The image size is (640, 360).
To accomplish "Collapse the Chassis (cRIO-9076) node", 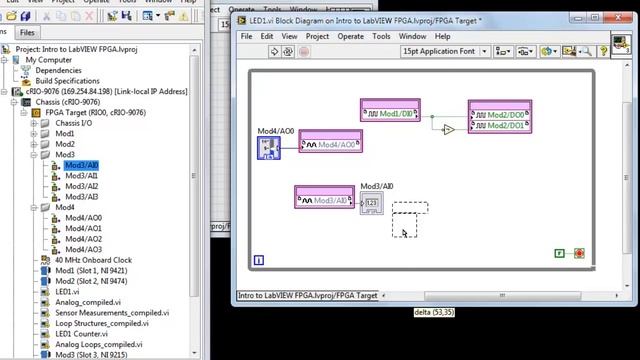I will 14,102.
